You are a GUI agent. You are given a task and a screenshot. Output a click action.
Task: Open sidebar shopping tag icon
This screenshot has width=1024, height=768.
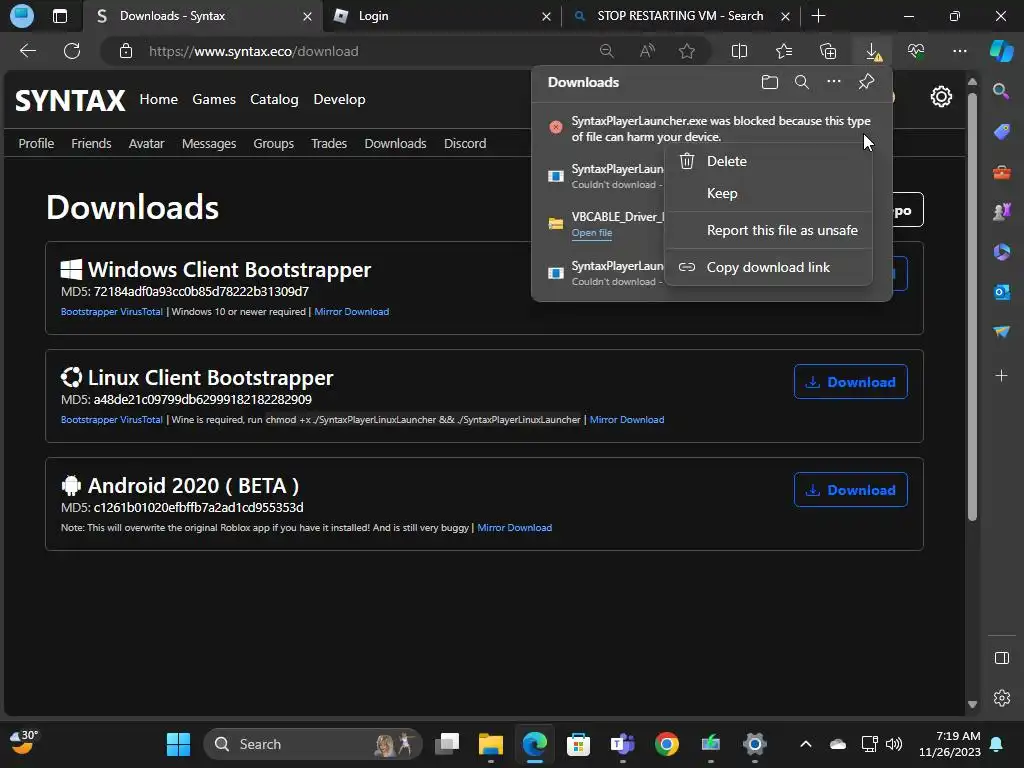coord(1001,132)
